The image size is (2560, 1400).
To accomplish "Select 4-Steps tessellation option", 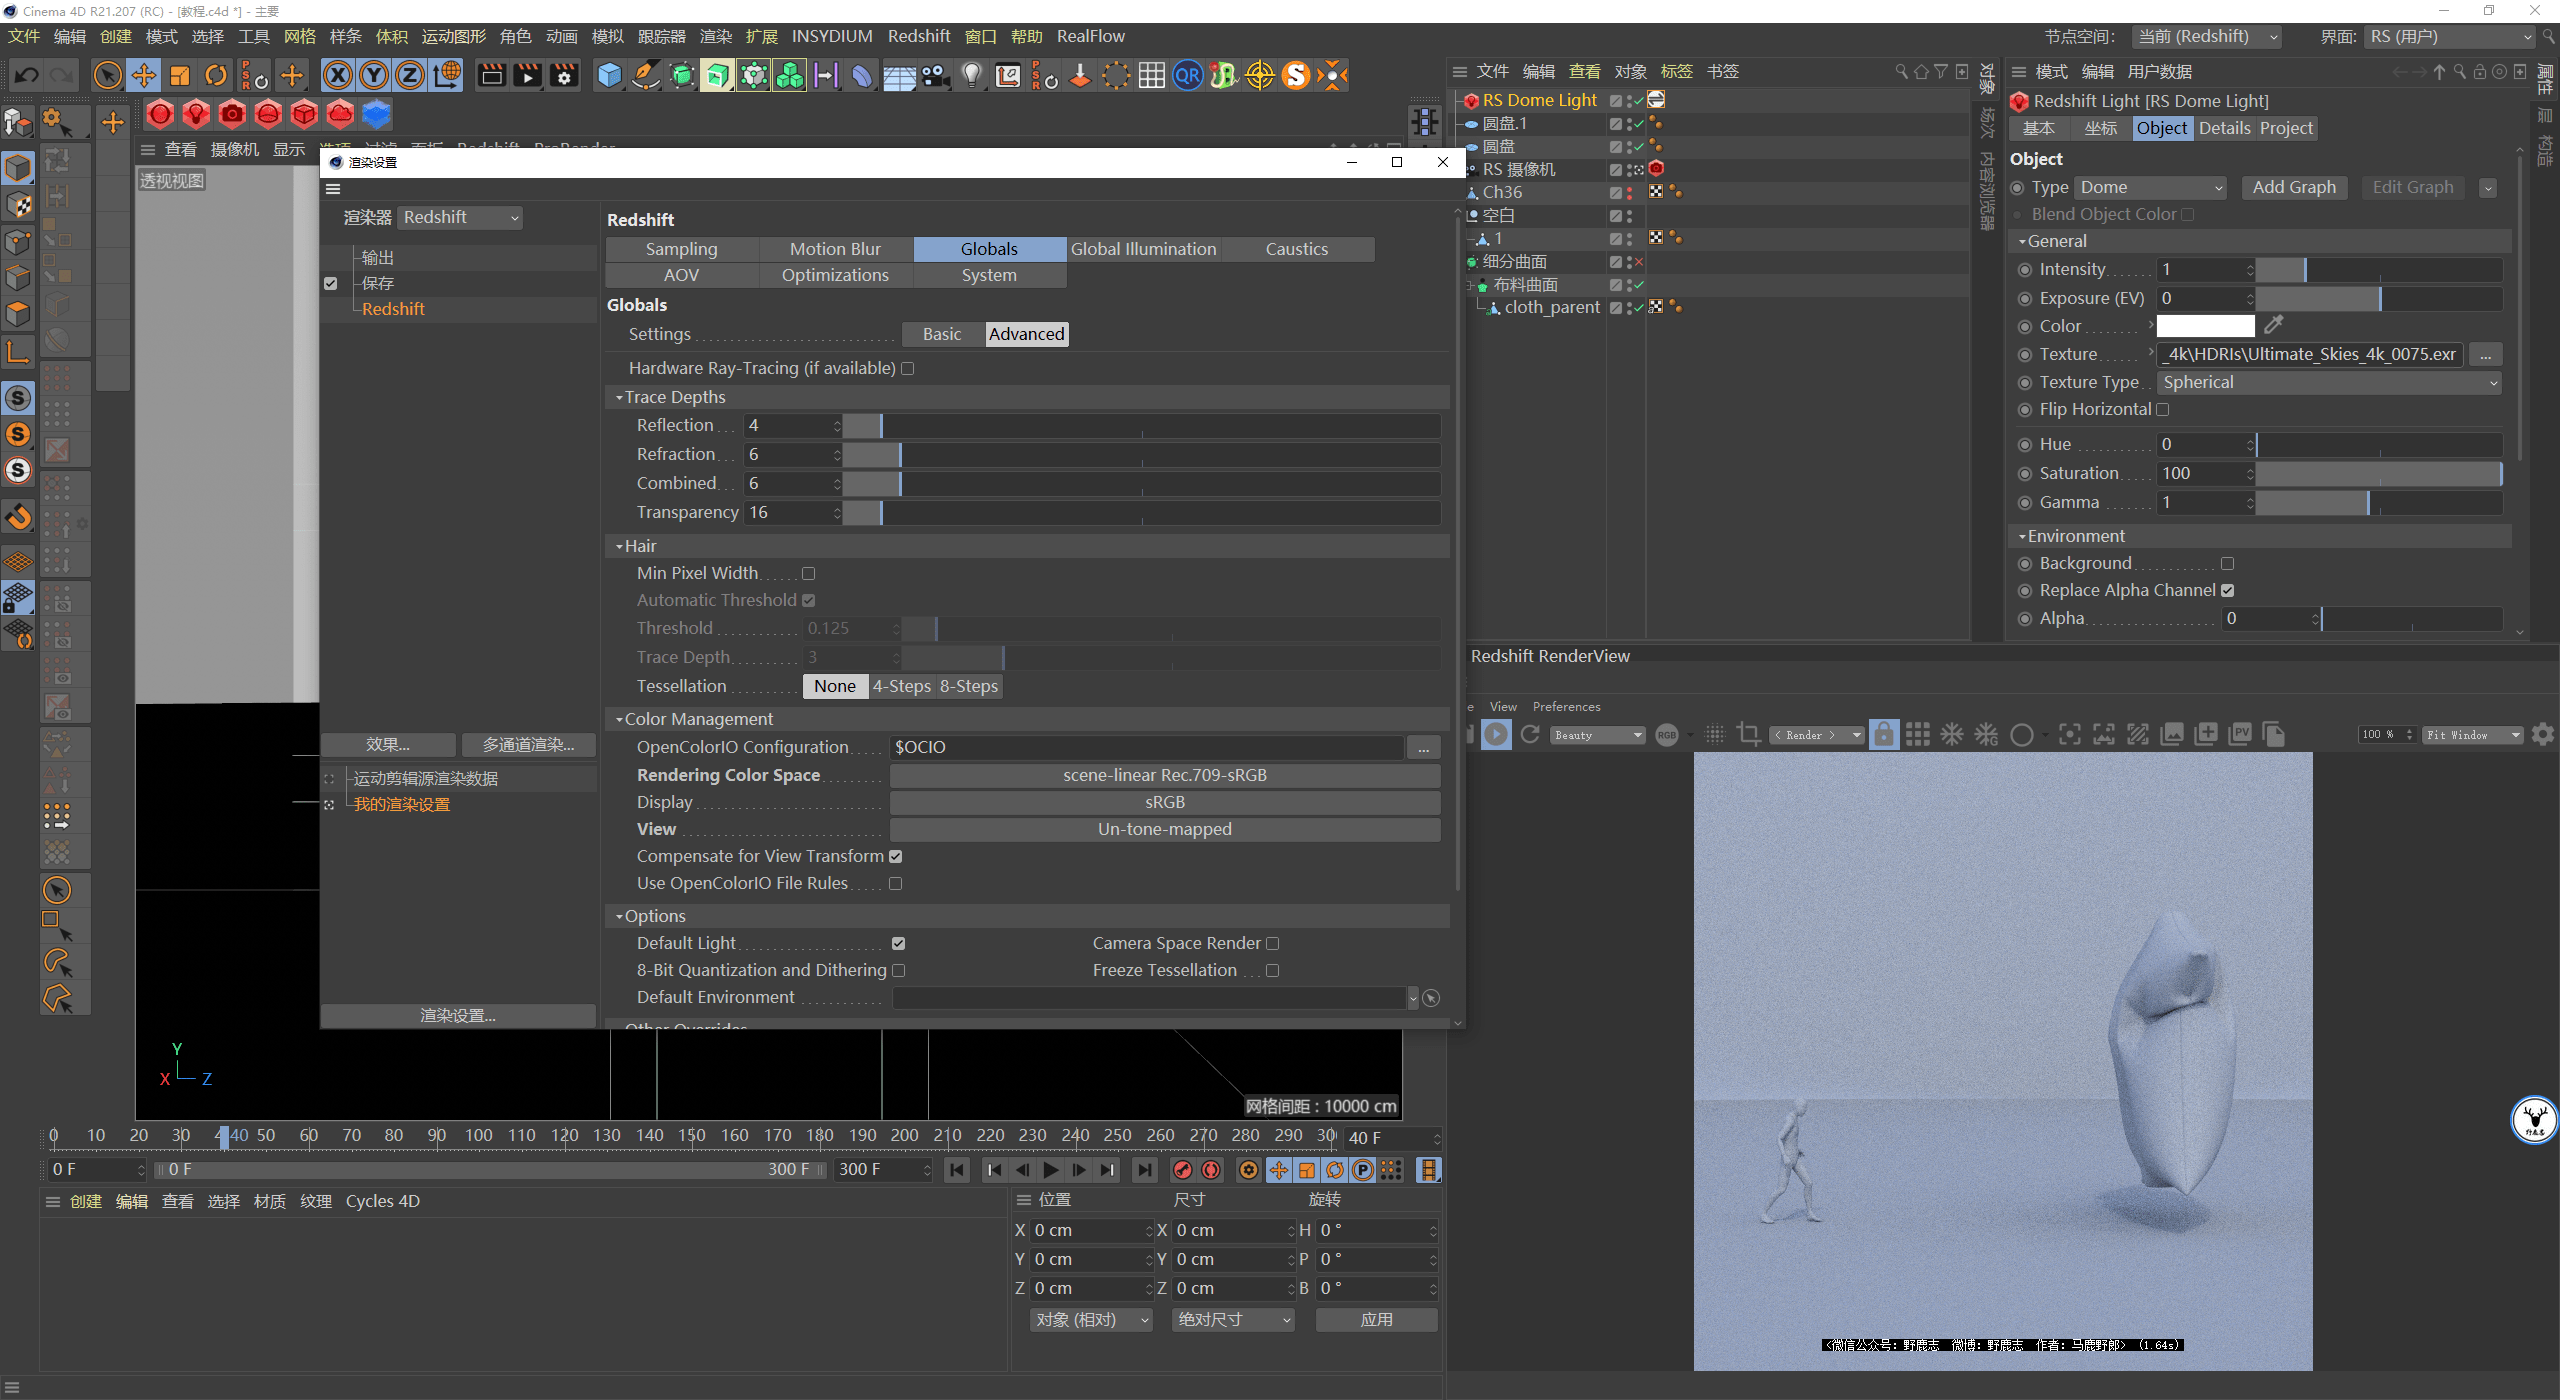I will coord(901,687).
